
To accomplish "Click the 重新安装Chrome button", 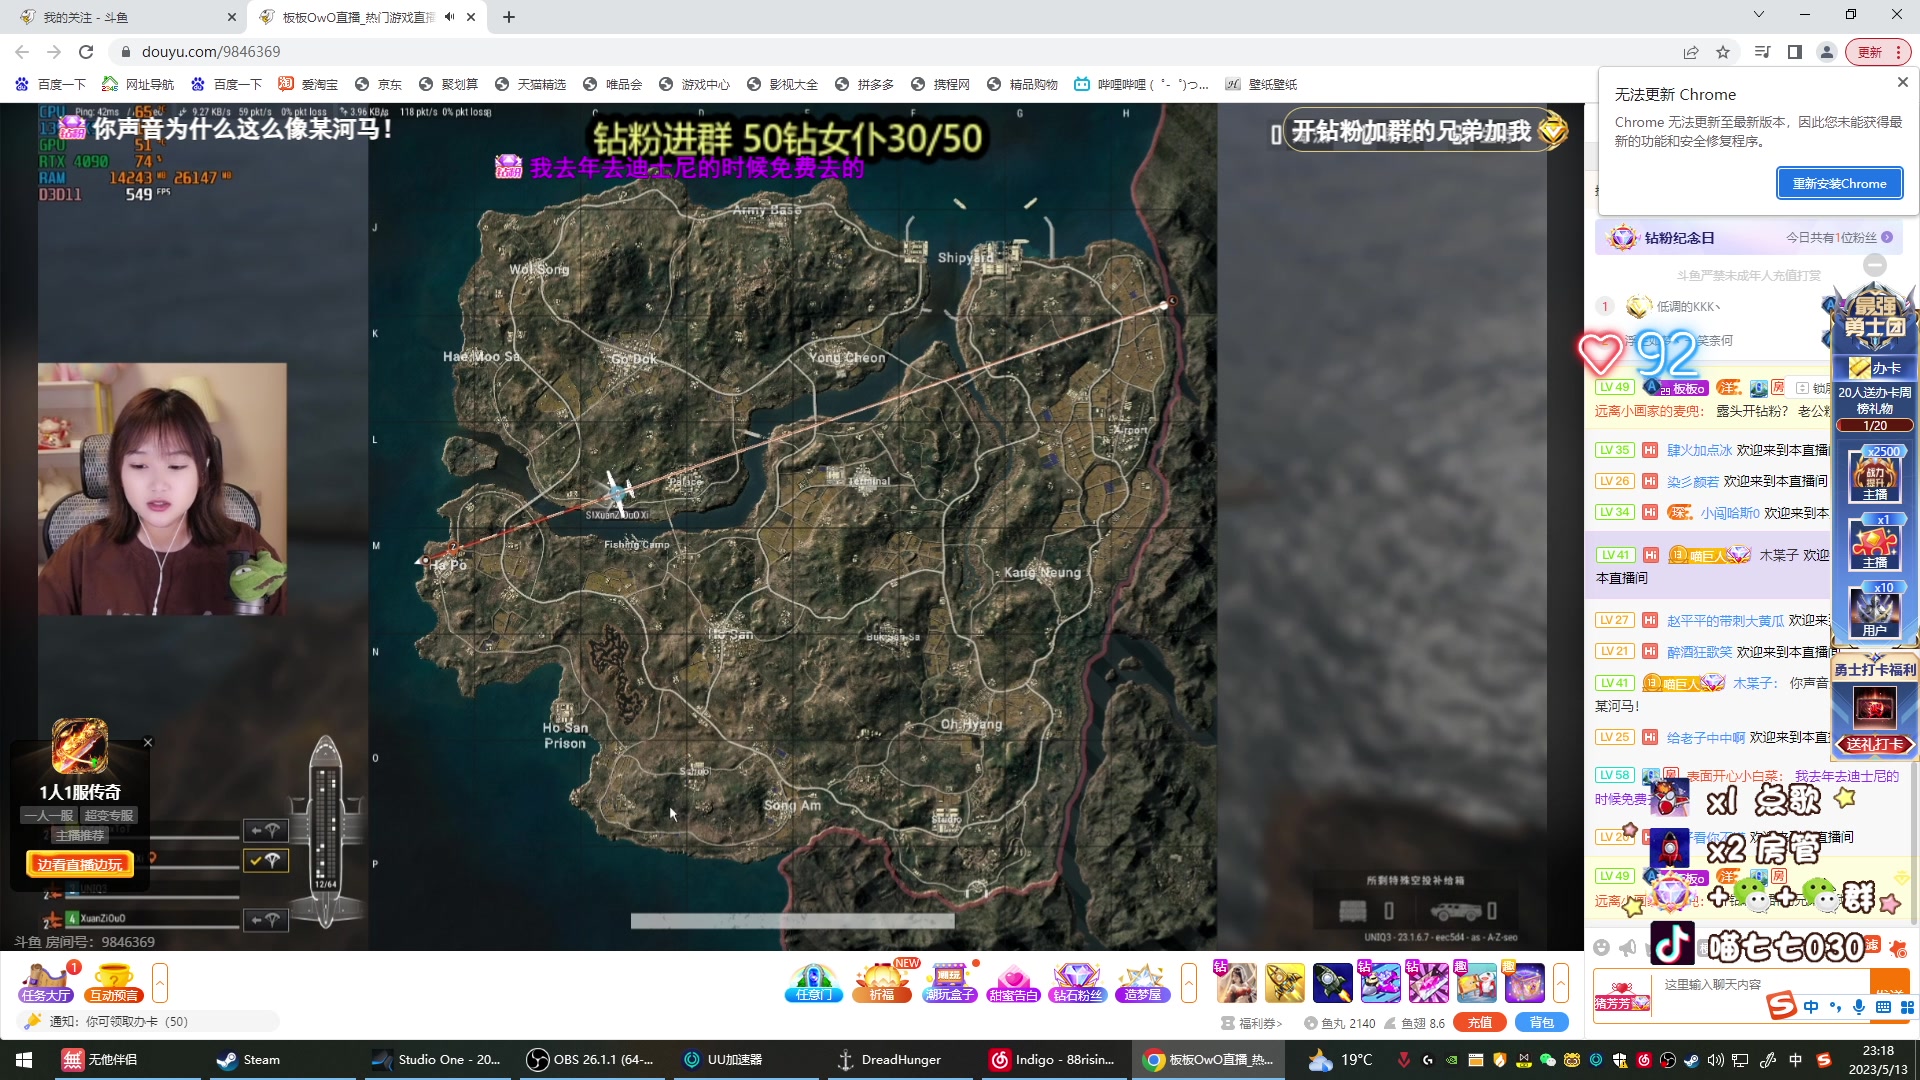I will click(1839, 183).
